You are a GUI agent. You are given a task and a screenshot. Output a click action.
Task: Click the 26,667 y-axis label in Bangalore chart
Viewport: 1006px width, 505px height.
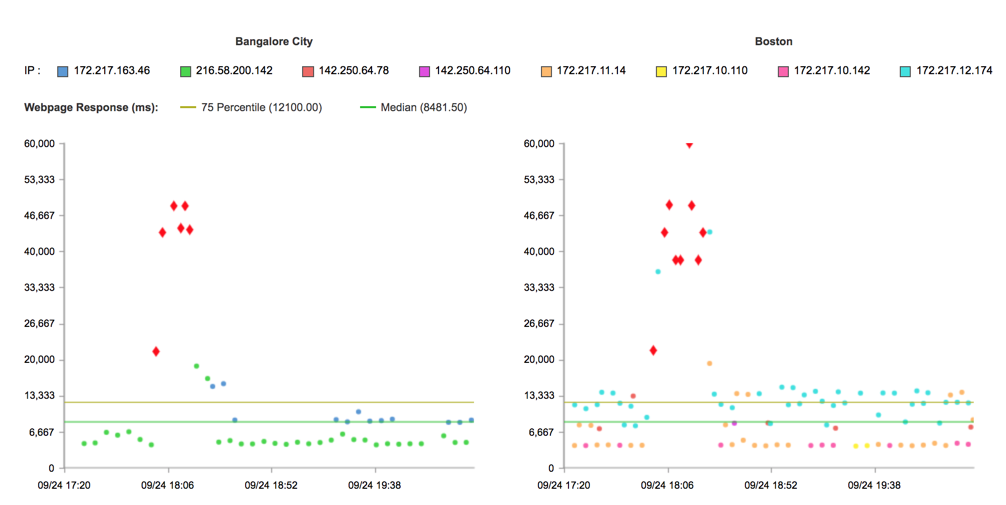pos(40,324)
